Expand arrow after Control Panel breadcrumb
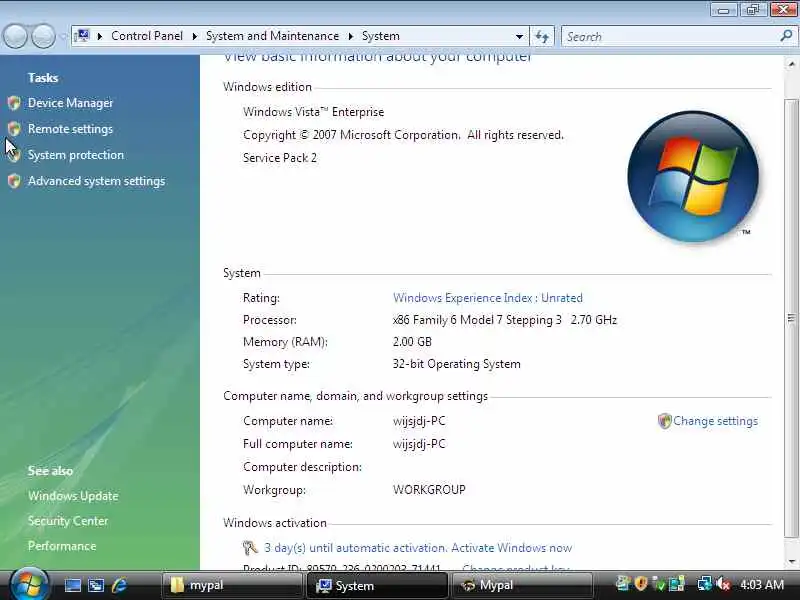 194,36
